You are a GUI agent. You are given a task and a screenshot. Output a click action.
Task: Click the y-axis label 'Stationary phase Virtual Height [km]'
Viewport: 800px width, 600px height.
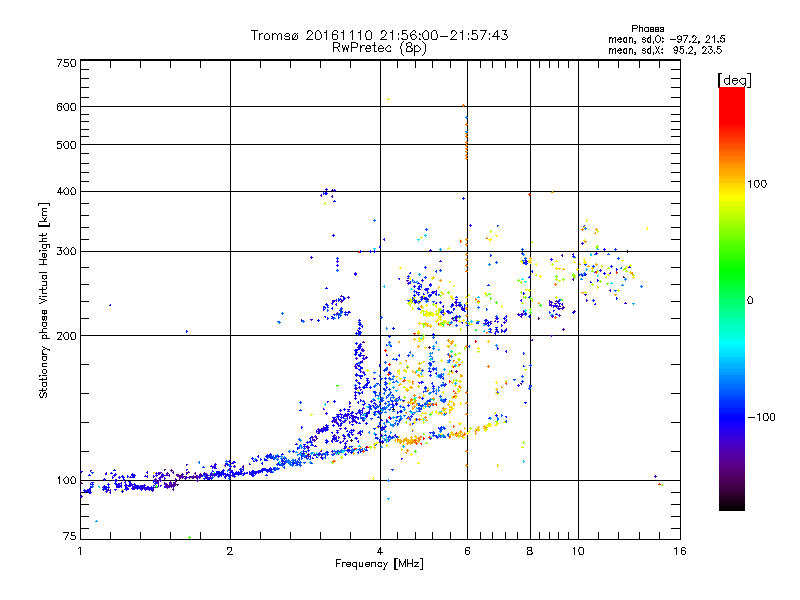[44, 301]
